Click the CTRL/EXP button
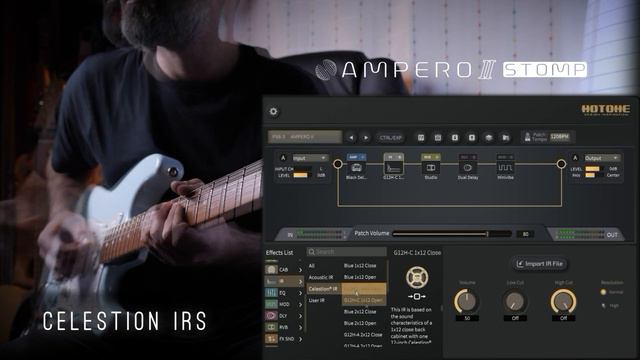Viewport: 640px width, 360px height. point(391,138)
